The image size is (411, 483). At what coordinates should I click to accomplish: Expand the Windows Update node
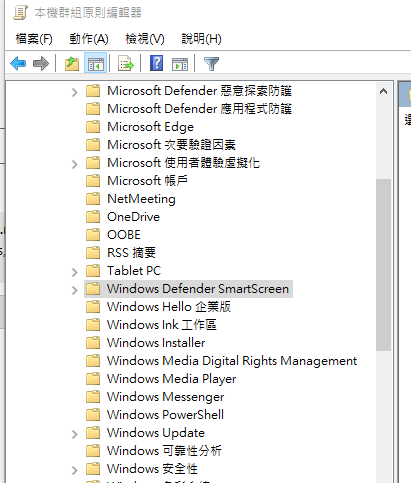(75, 434)
